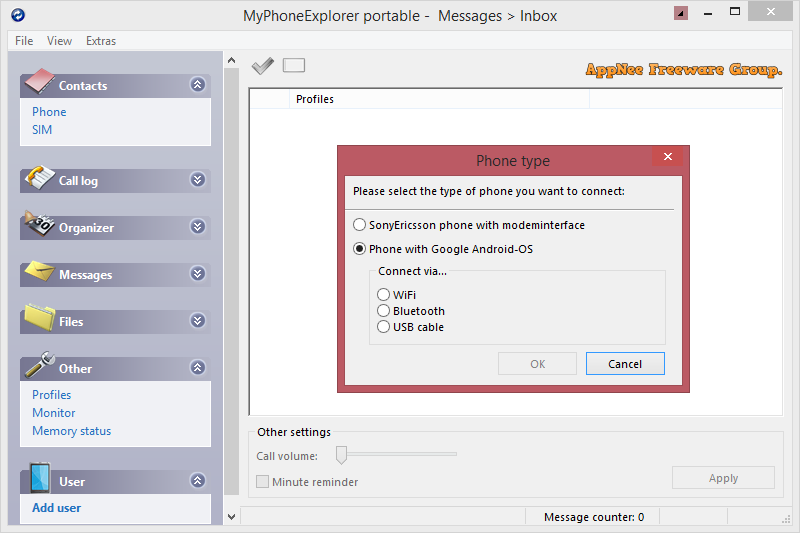This screenshot has height=533, width=800.
Task: Click the Add user link
Action: point(57,508)
